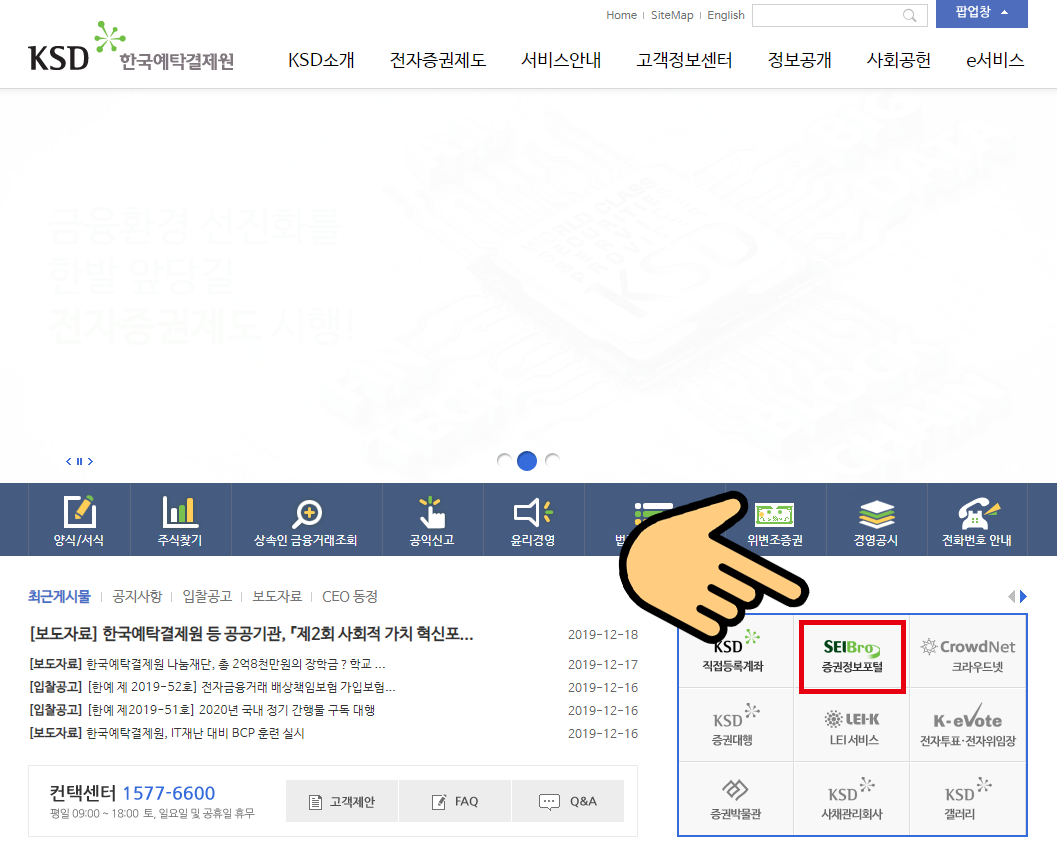Go to previous related-sites page arrow
Viewport: 1057px width, 860px height.
[1011, 596]
